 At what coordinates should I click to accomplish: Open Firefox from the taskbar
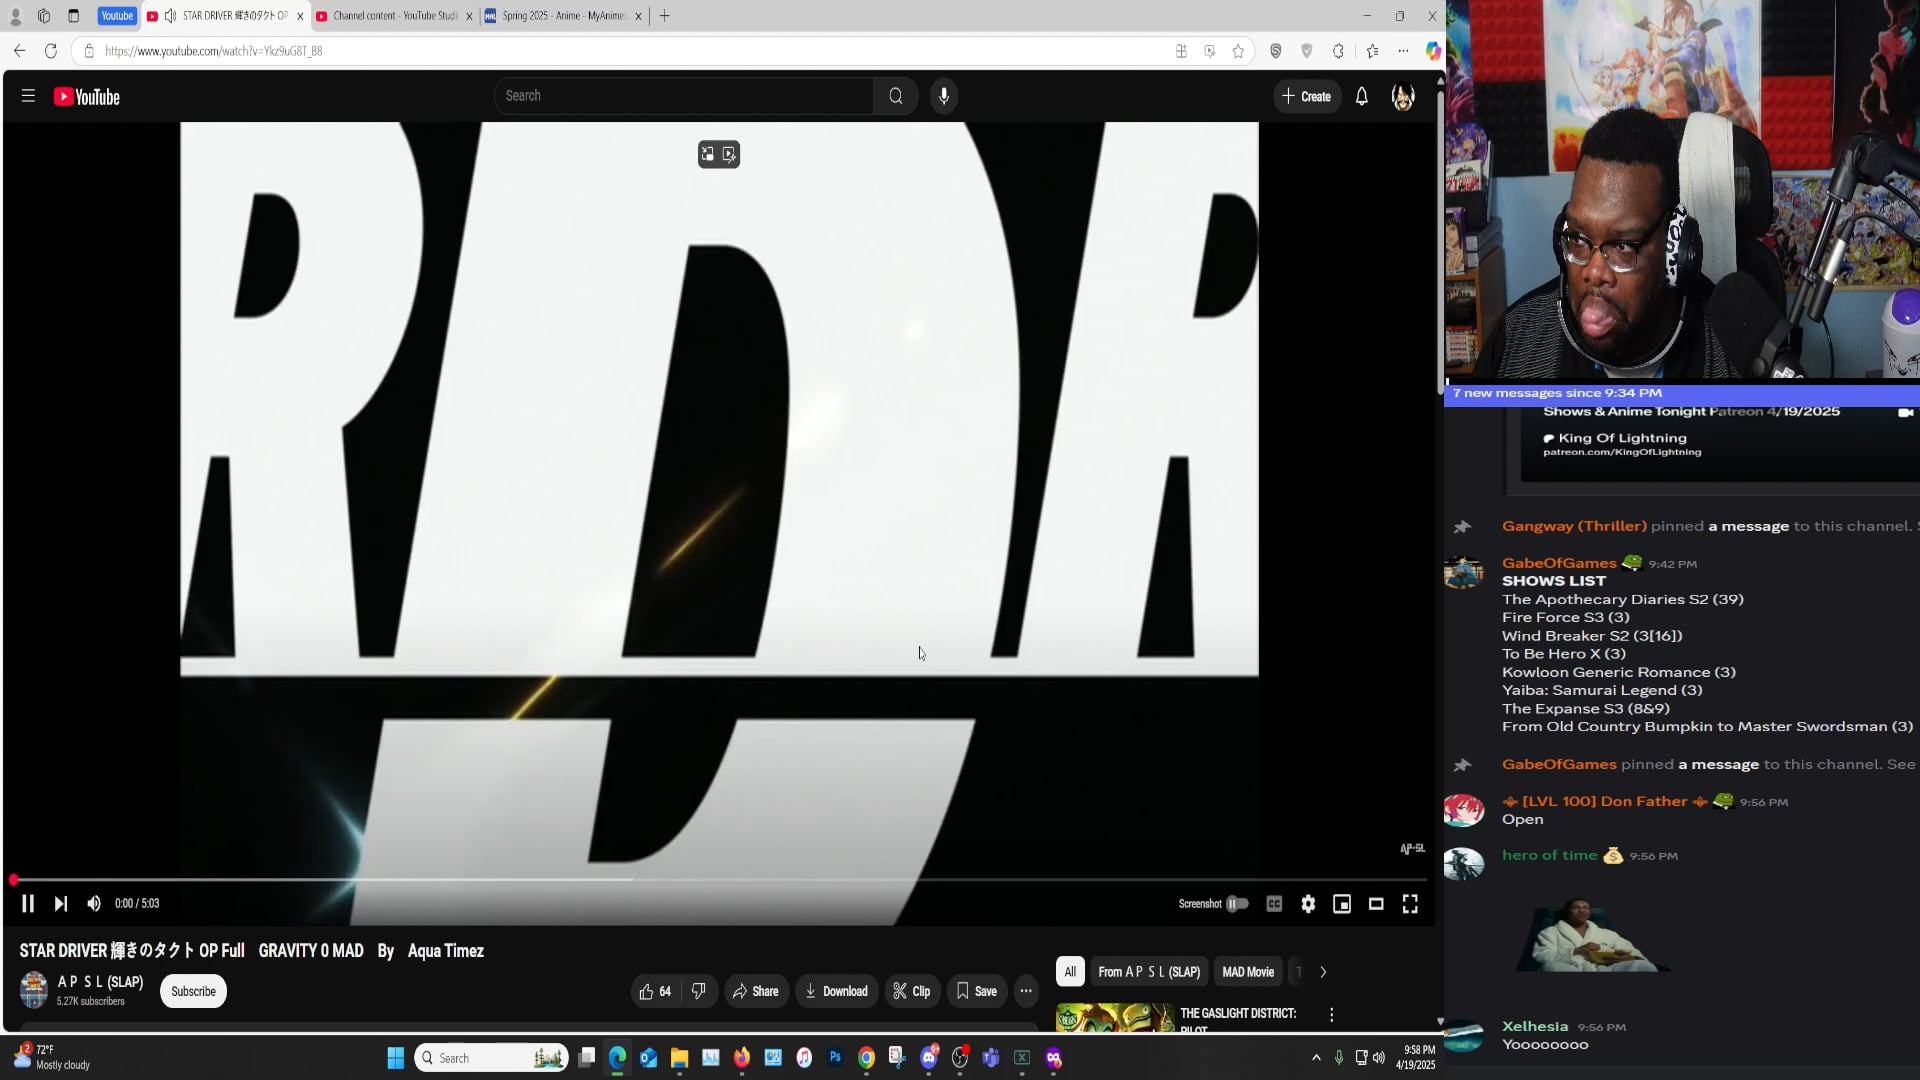tap(742, 1058)
